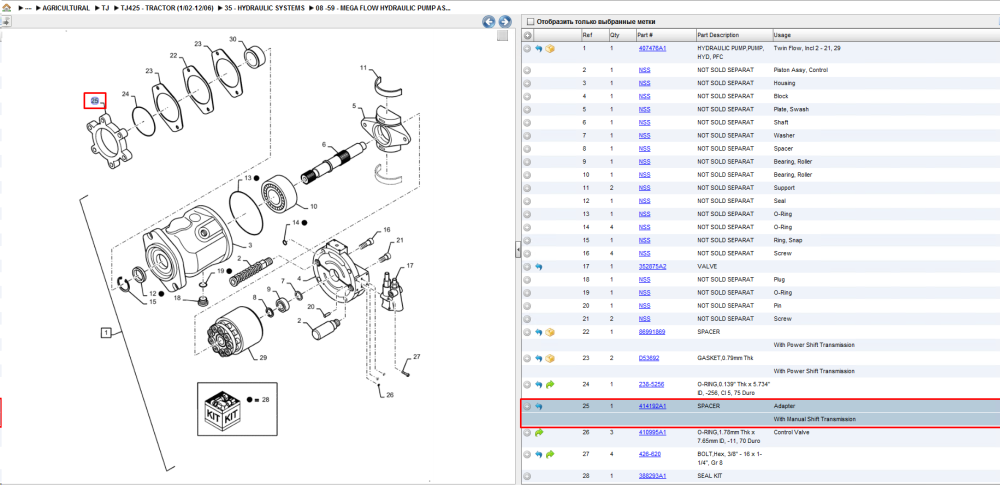
Task: Open the previous diagram with left arrow
Action: coord(489,22)
